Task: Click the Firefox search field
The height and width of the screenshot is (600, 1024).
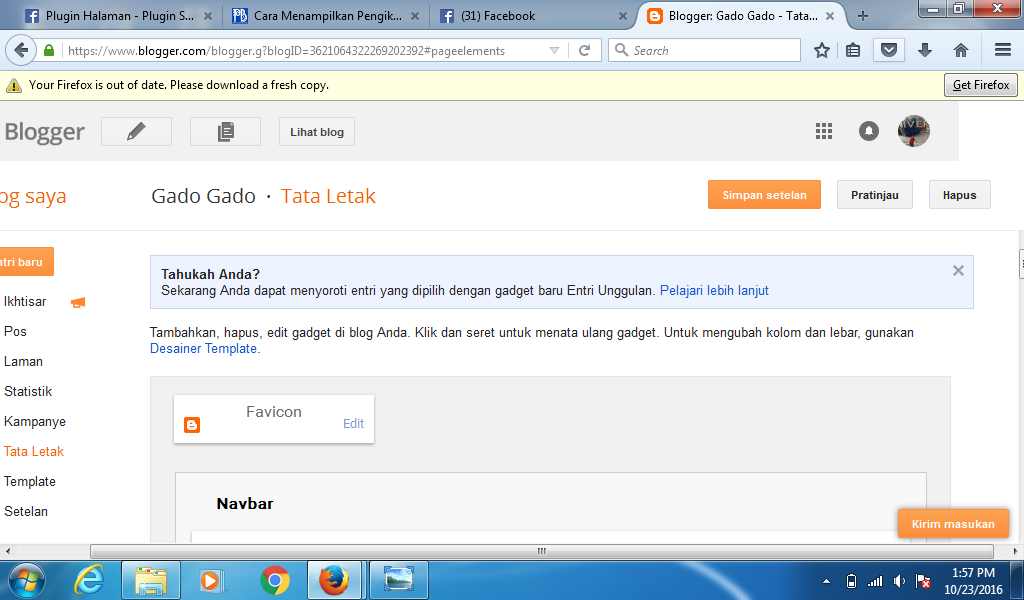Action: (x=704, y=50)
